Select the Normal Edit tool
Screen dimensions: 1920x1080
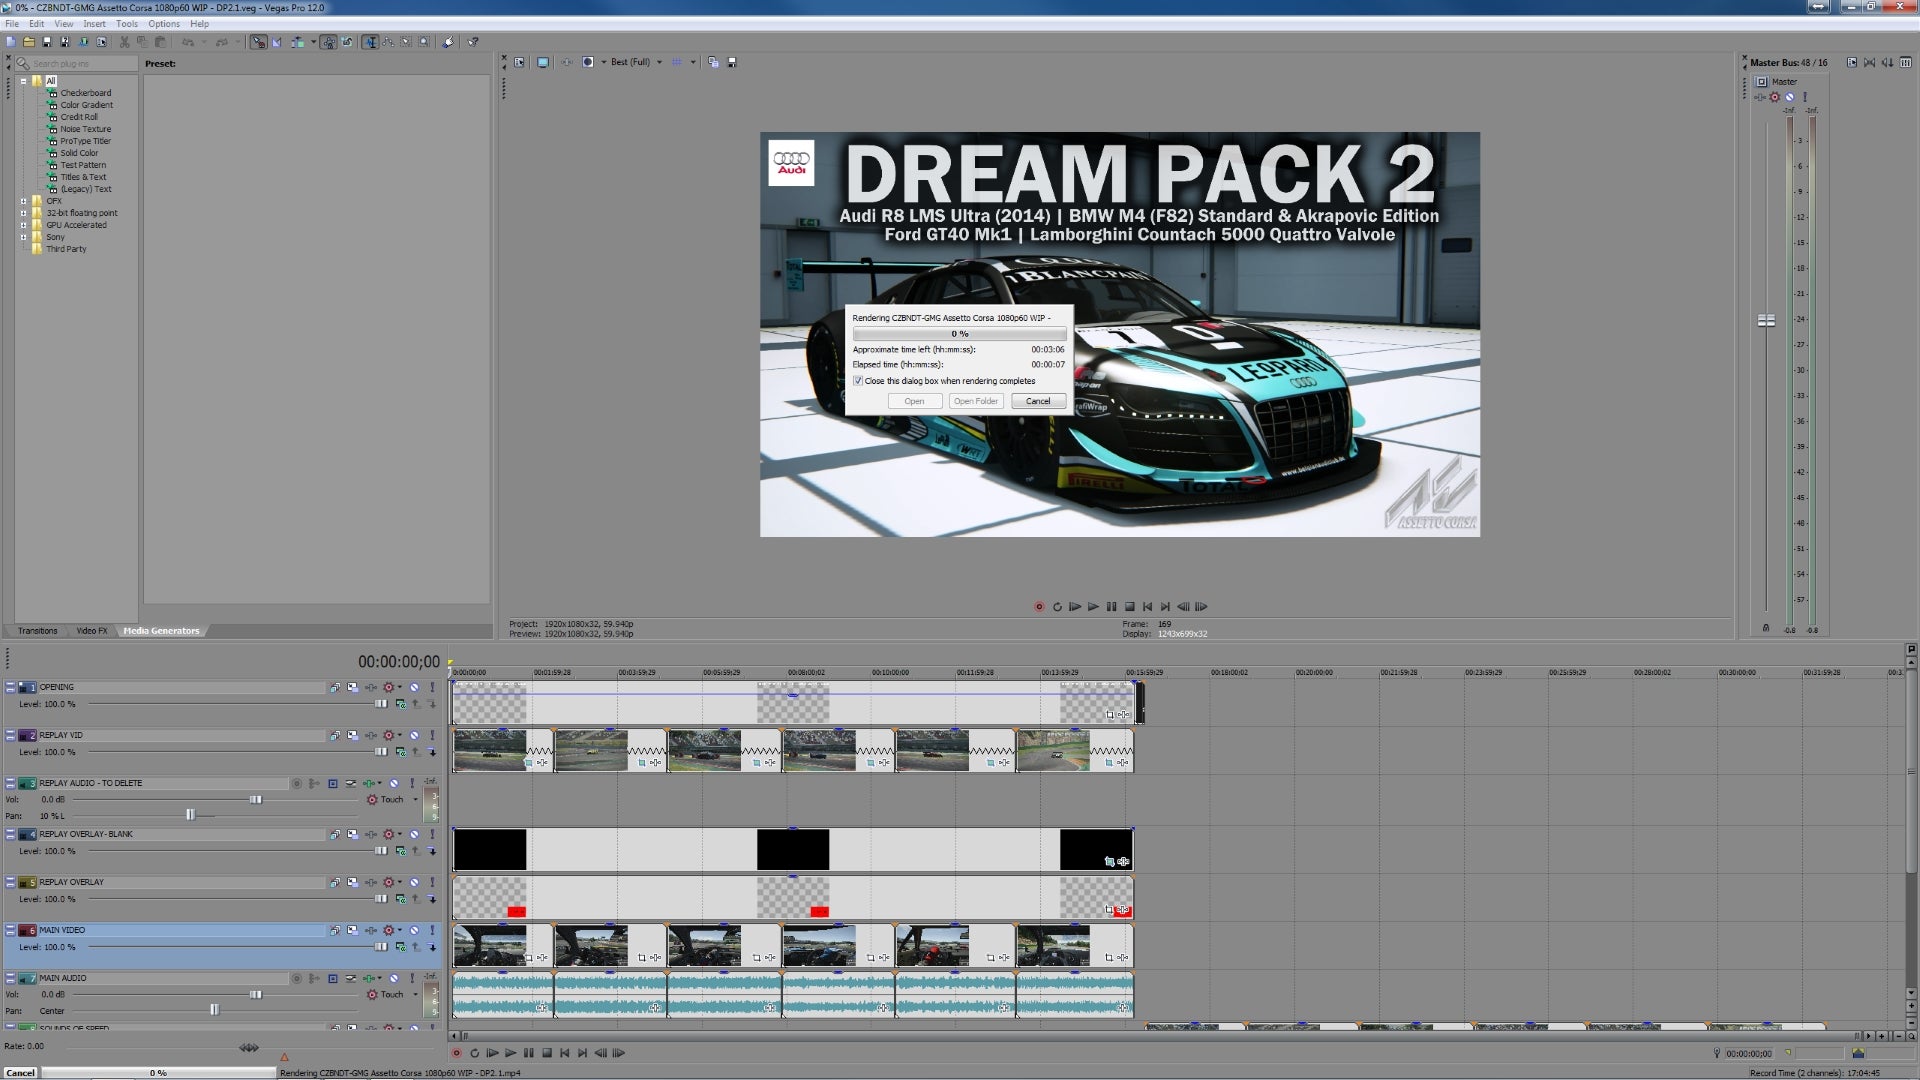[370, 42]
